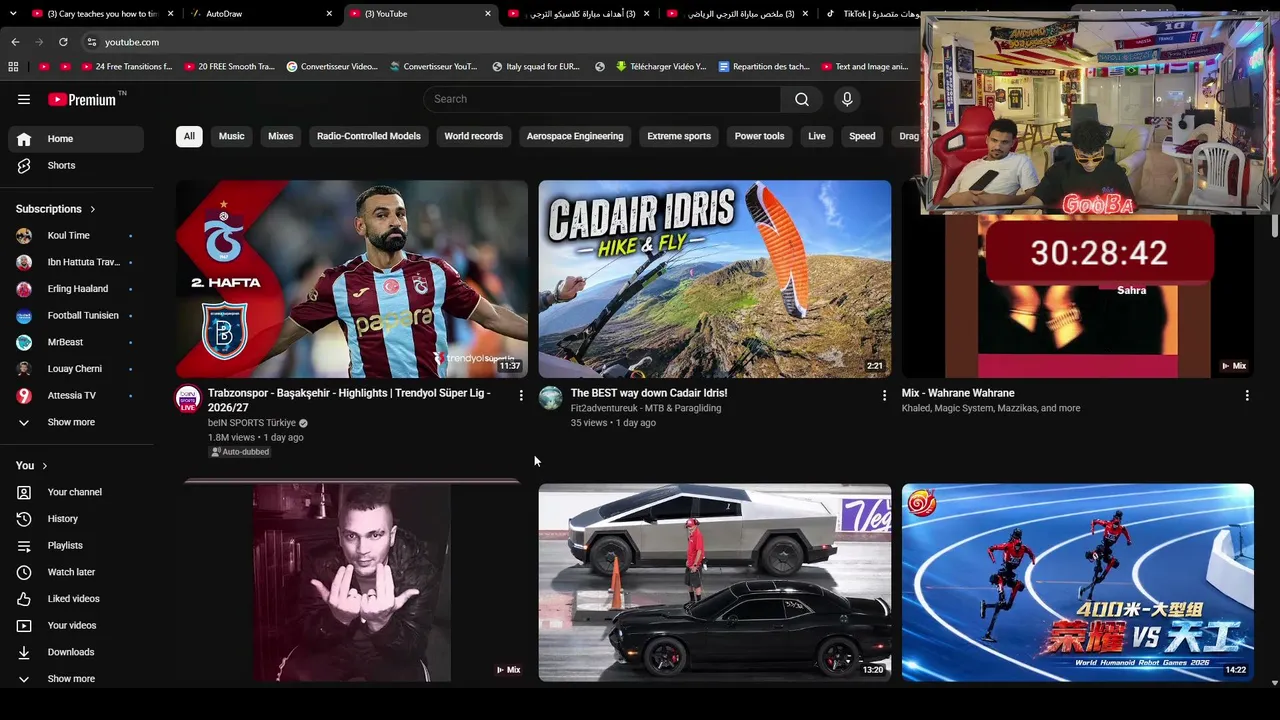The image size is (1280, 720).
Task: Open the browser apps grid in bookmarks bar
Action: click(13, 67)
